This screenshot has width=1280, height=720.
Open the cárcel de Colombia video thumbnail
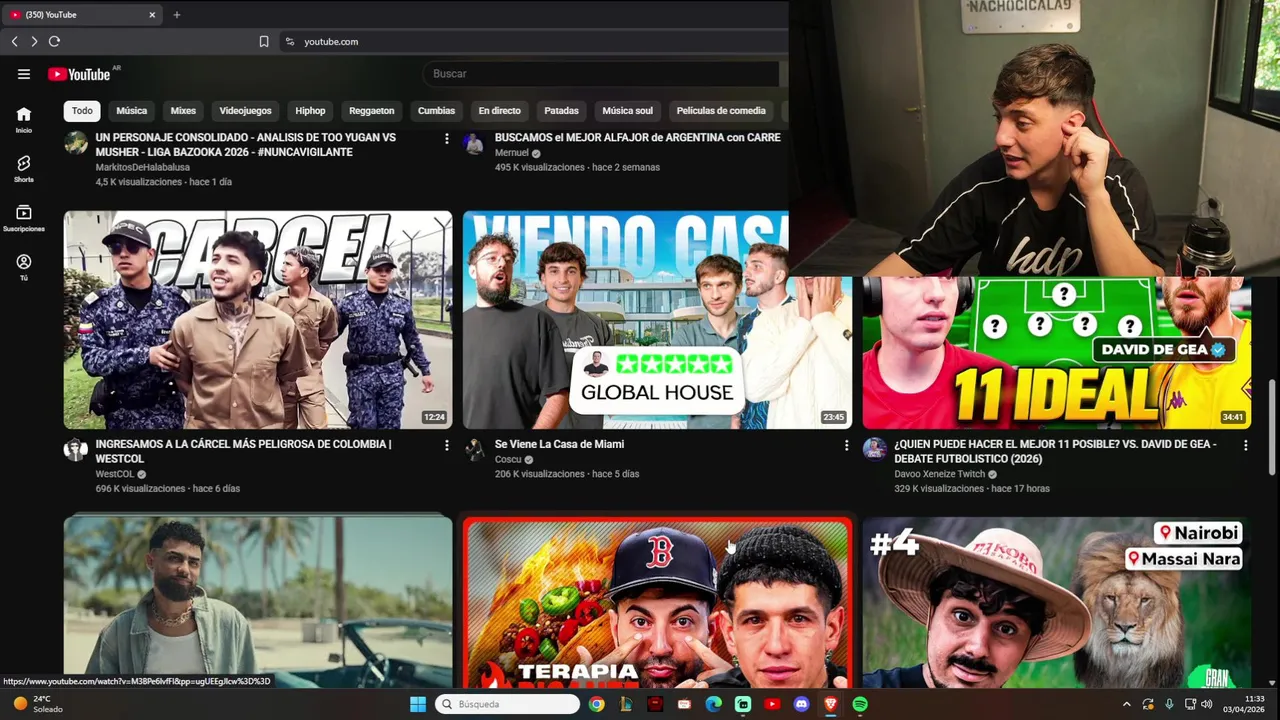click(x=258, y=320)
